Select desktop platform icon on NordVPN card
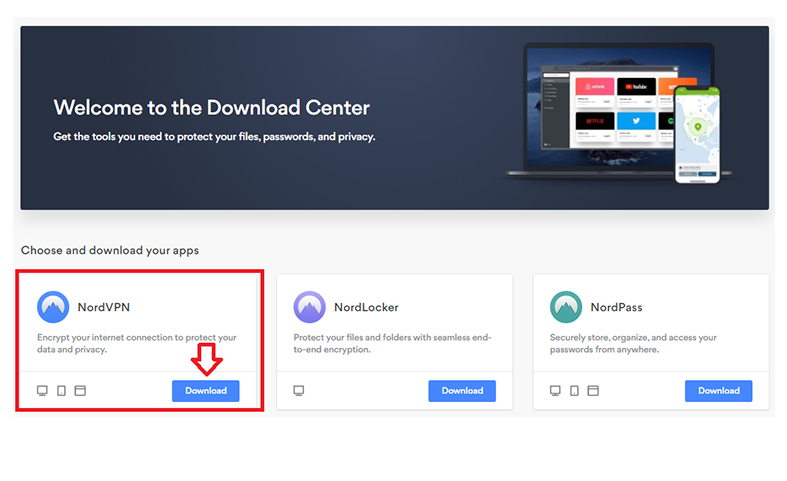Screen dimensions: 787x481 43,391
